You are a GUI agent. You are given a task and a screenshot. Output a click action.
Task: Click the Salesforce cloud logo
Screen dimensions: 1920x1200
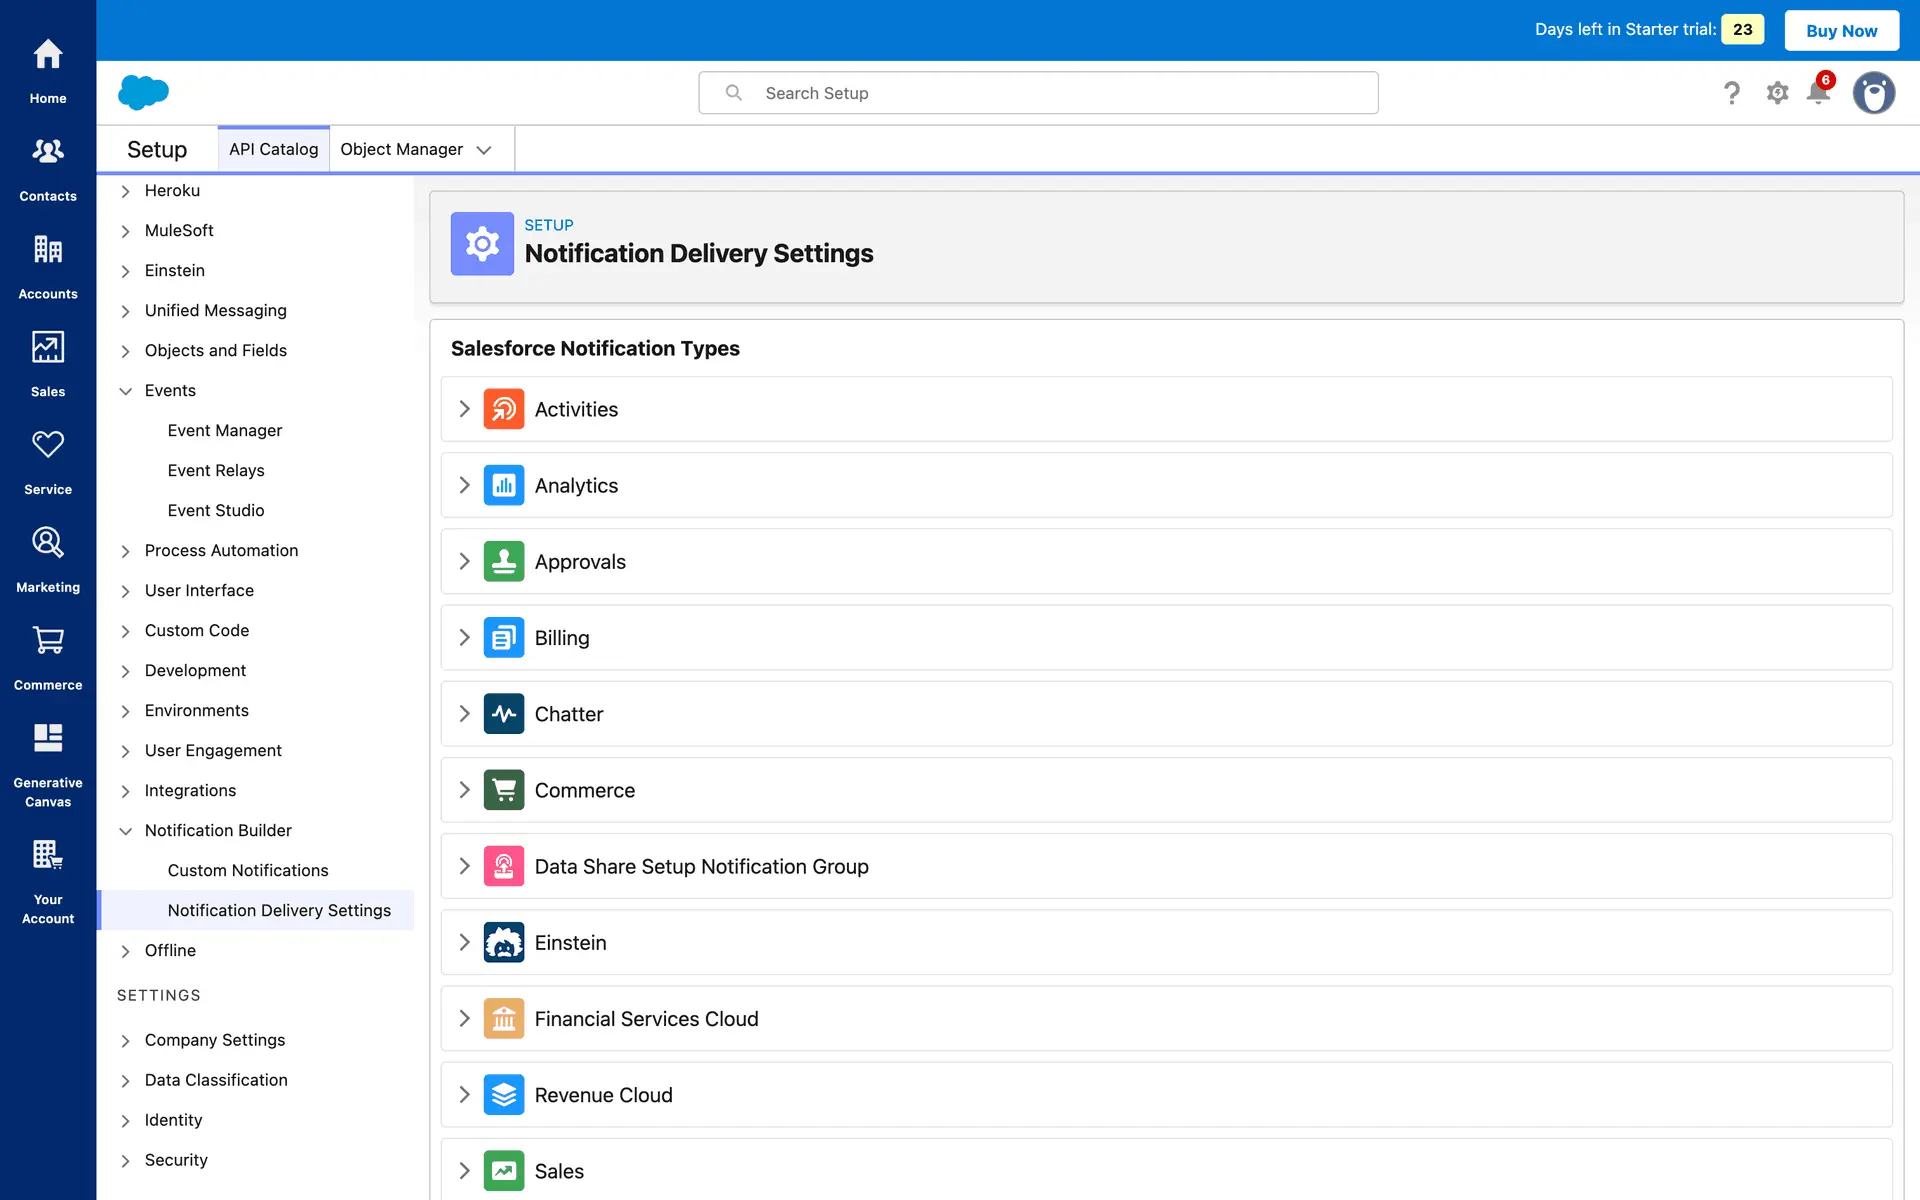144,92
